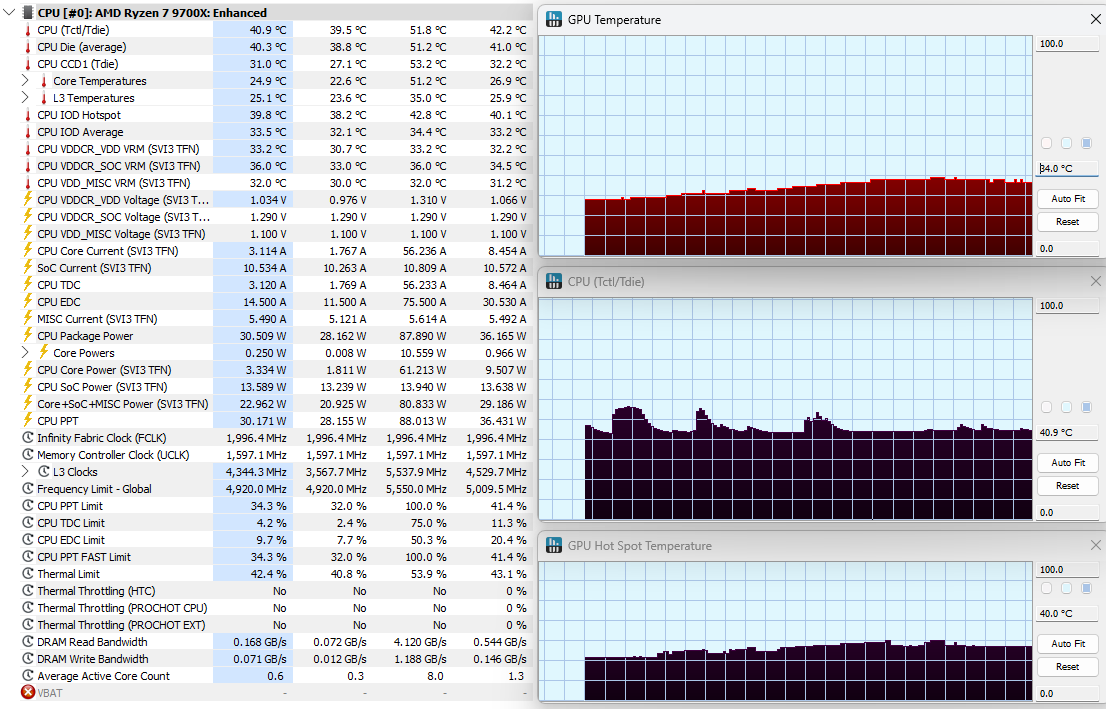Click the clock icon next to DRAM Read Bandwidth
1106x709 pixels.
28,641
